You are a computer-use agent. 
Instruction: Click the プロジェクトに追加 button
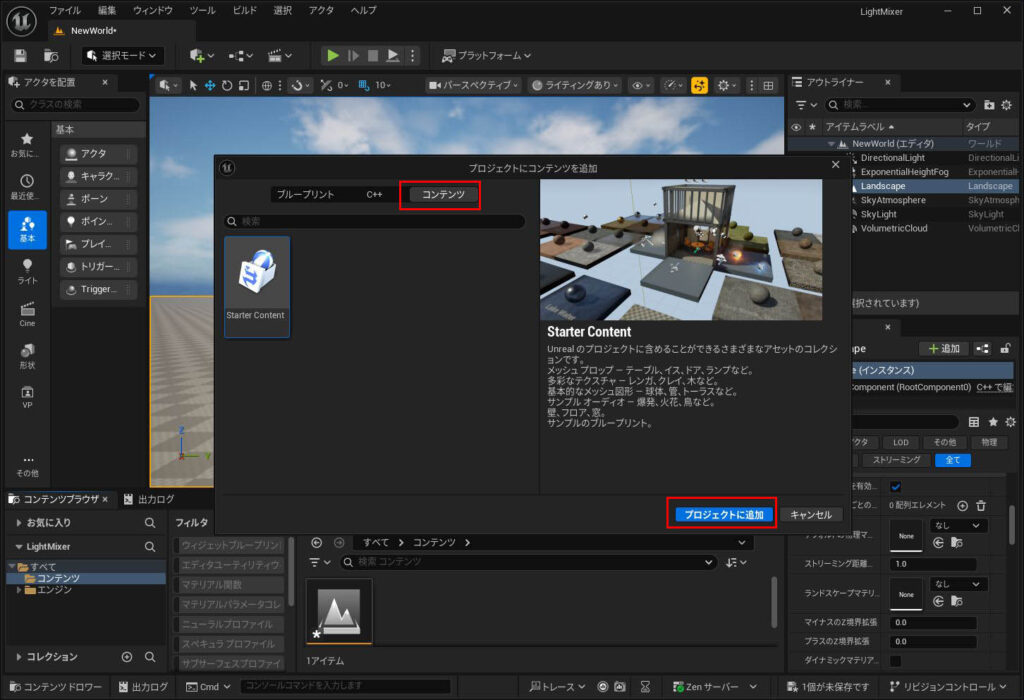pos(723,515)
